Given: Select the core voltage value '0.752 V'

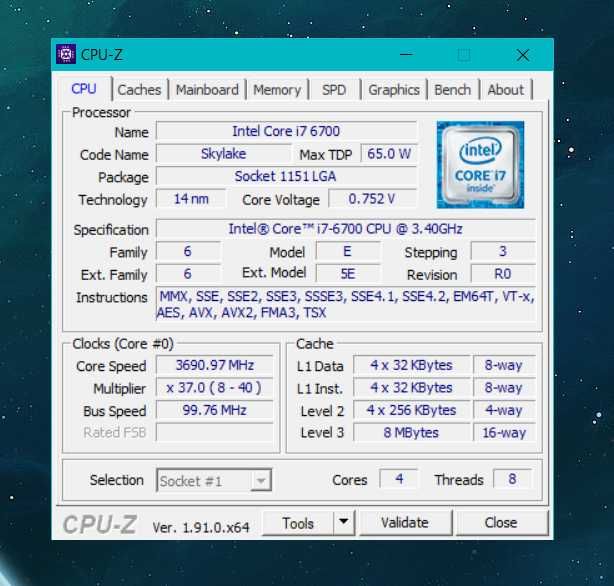Looking at the screenshot, I should pyautogui.click(x=372, y=199).
